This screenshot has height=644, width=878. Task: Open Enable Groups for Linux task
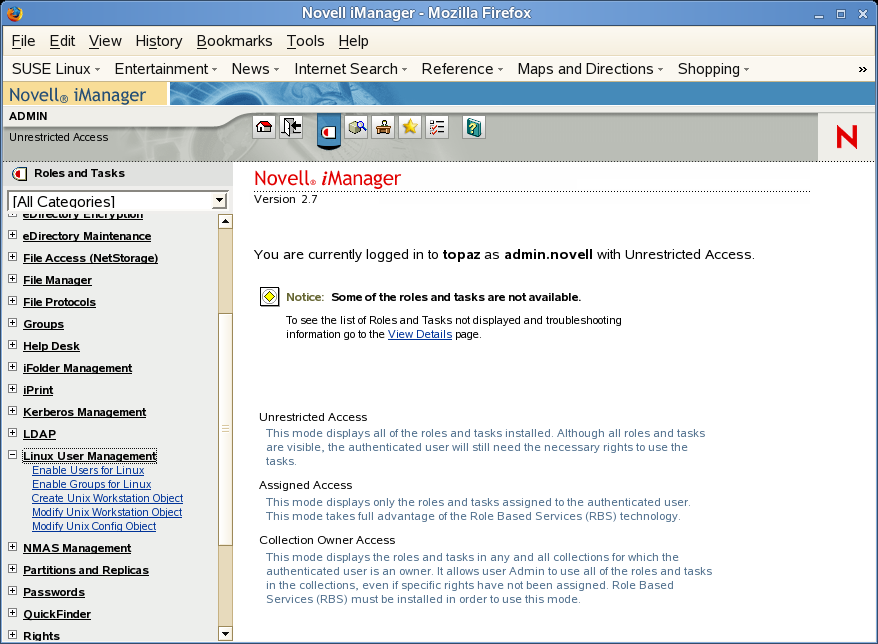[x=91, y=484]
